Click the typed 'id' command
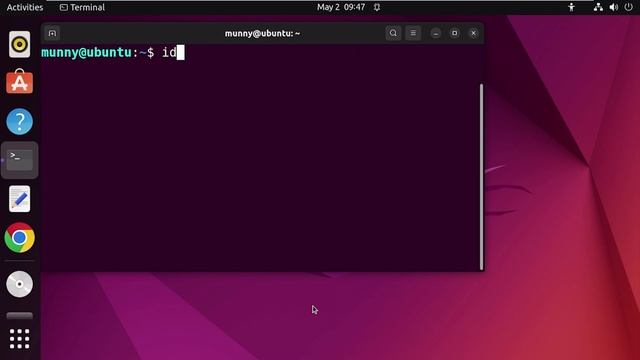 [169, 53]
